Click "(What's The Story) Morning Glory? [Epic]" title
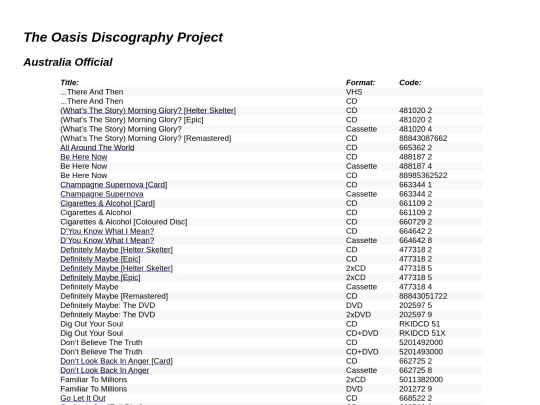This screenshot has height=405, width=540. (132, 120)
